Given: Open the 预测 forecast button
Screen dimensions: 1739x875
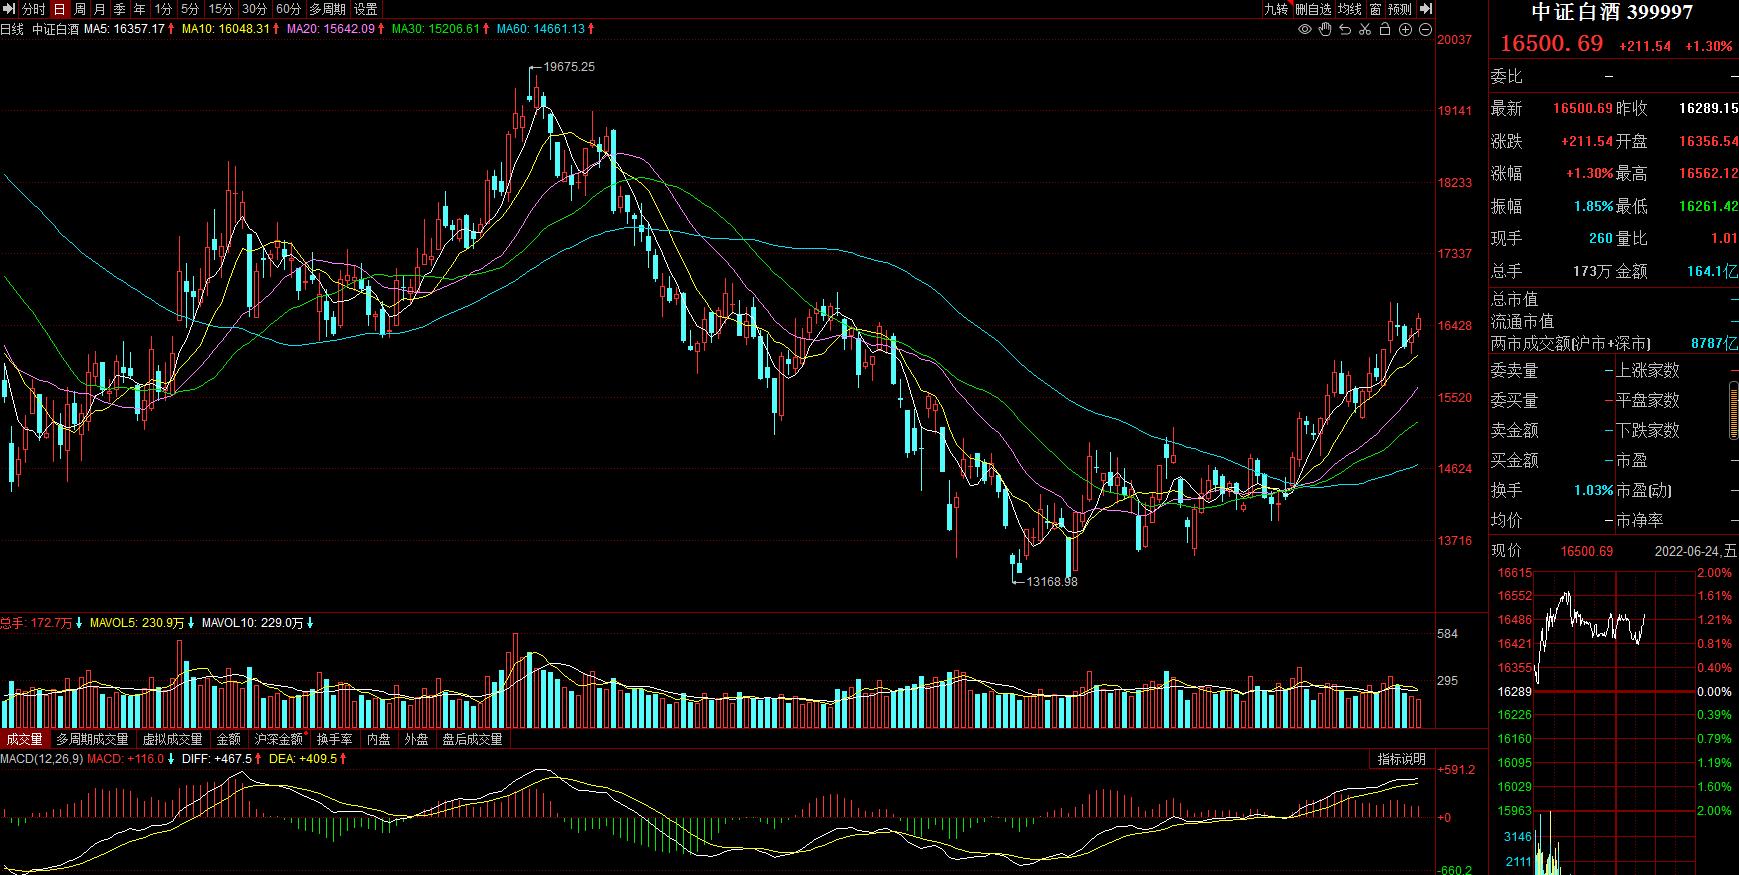Looking at the screenshot, I should pyautogui.click(x=1400, y=9).
